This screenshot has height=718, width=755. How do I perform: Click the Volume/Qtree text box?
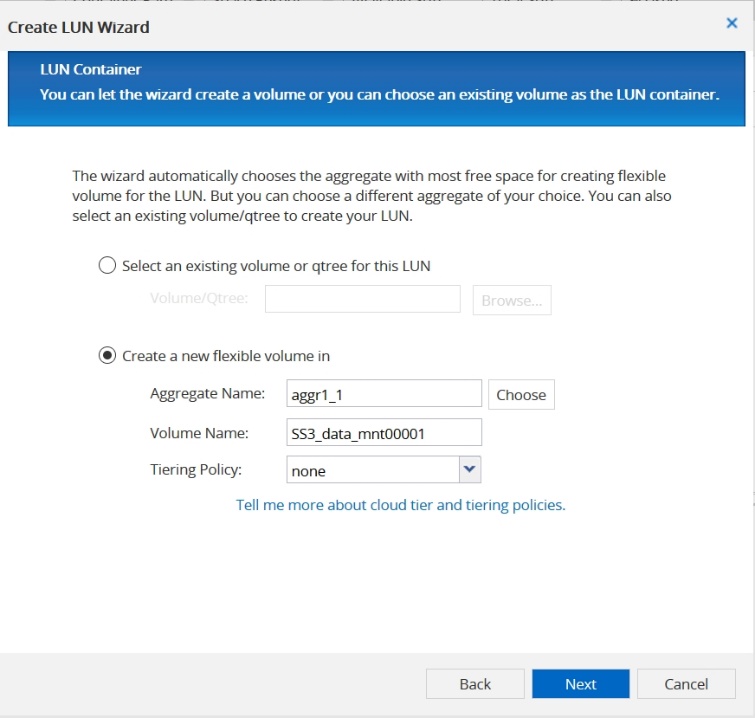tap(362, 299)
